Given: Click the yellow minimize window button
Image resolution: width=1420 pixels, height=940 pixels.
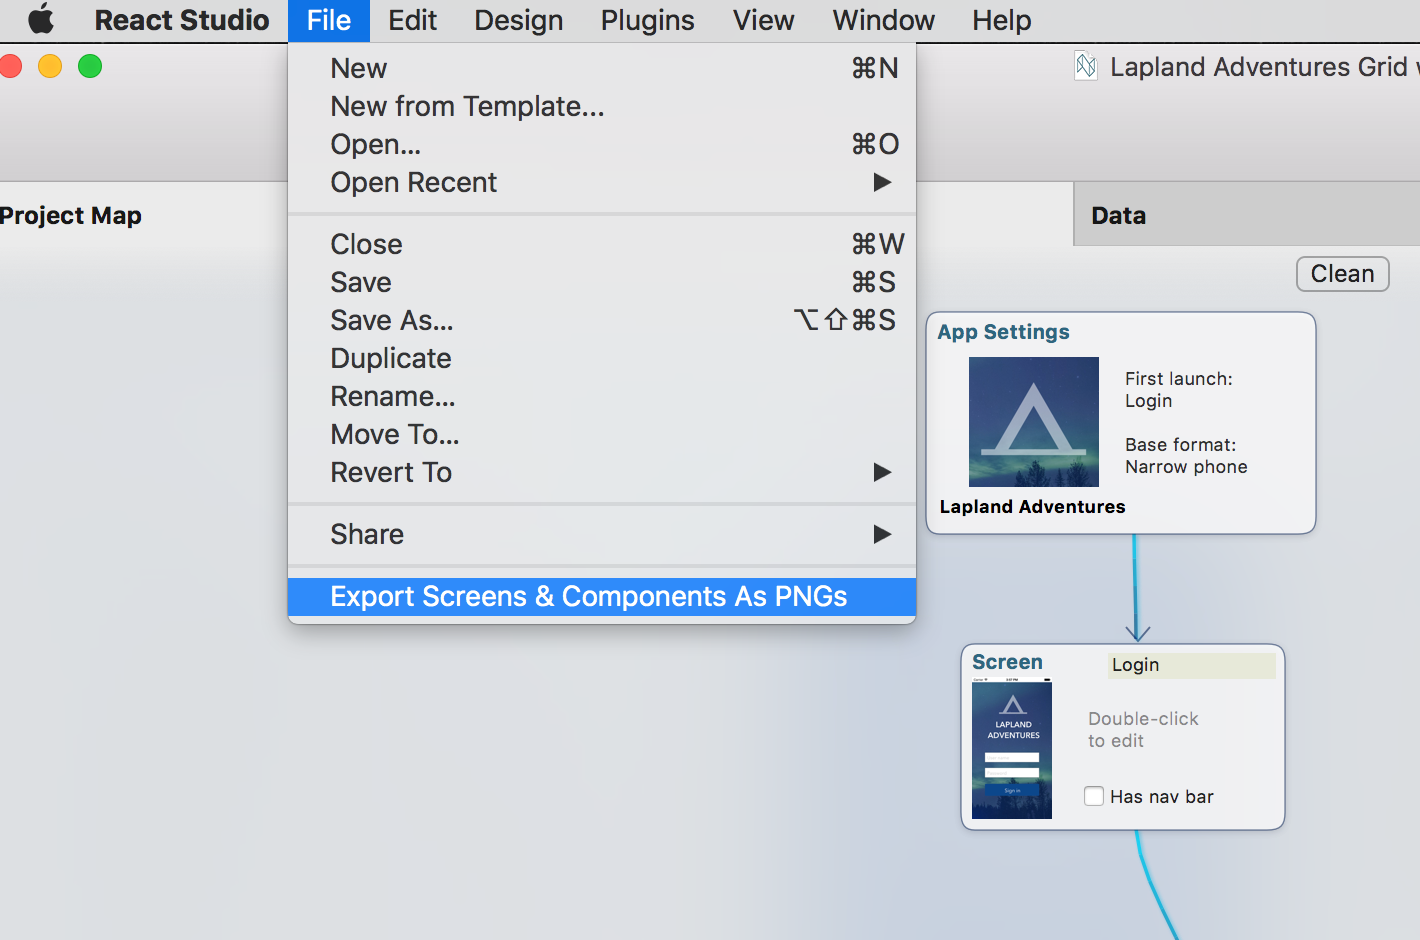Looking at the screenshot, I should click(50, 66).
